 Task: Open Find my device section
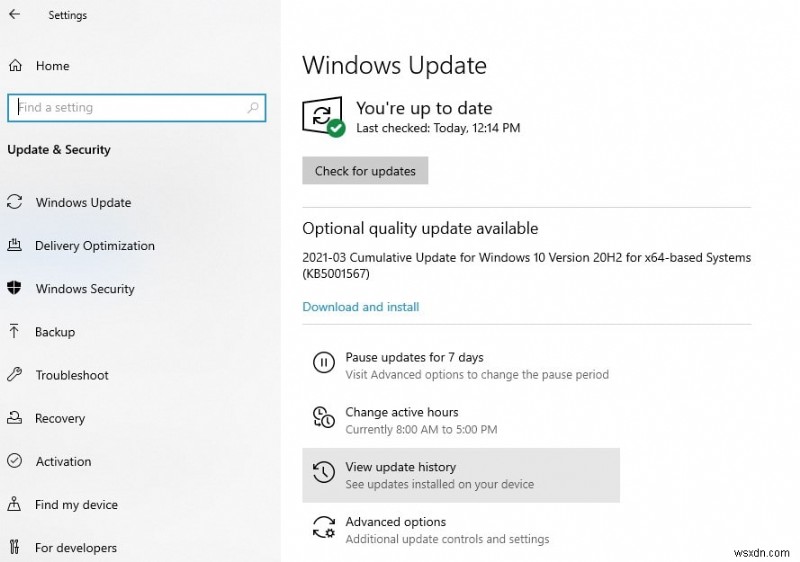click(x=77, y=504)
